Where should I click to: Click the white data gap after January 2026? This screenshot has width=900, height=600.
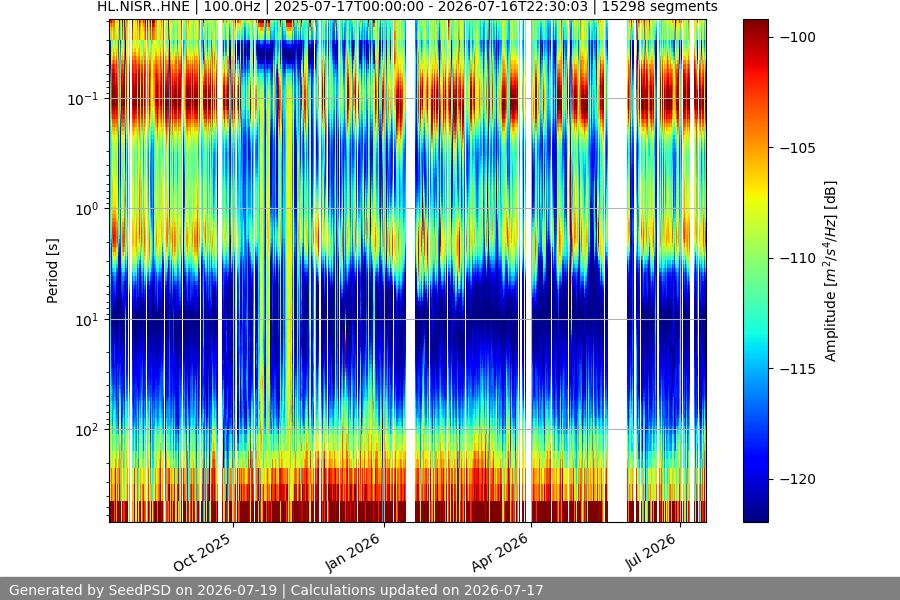click(410, 271)
